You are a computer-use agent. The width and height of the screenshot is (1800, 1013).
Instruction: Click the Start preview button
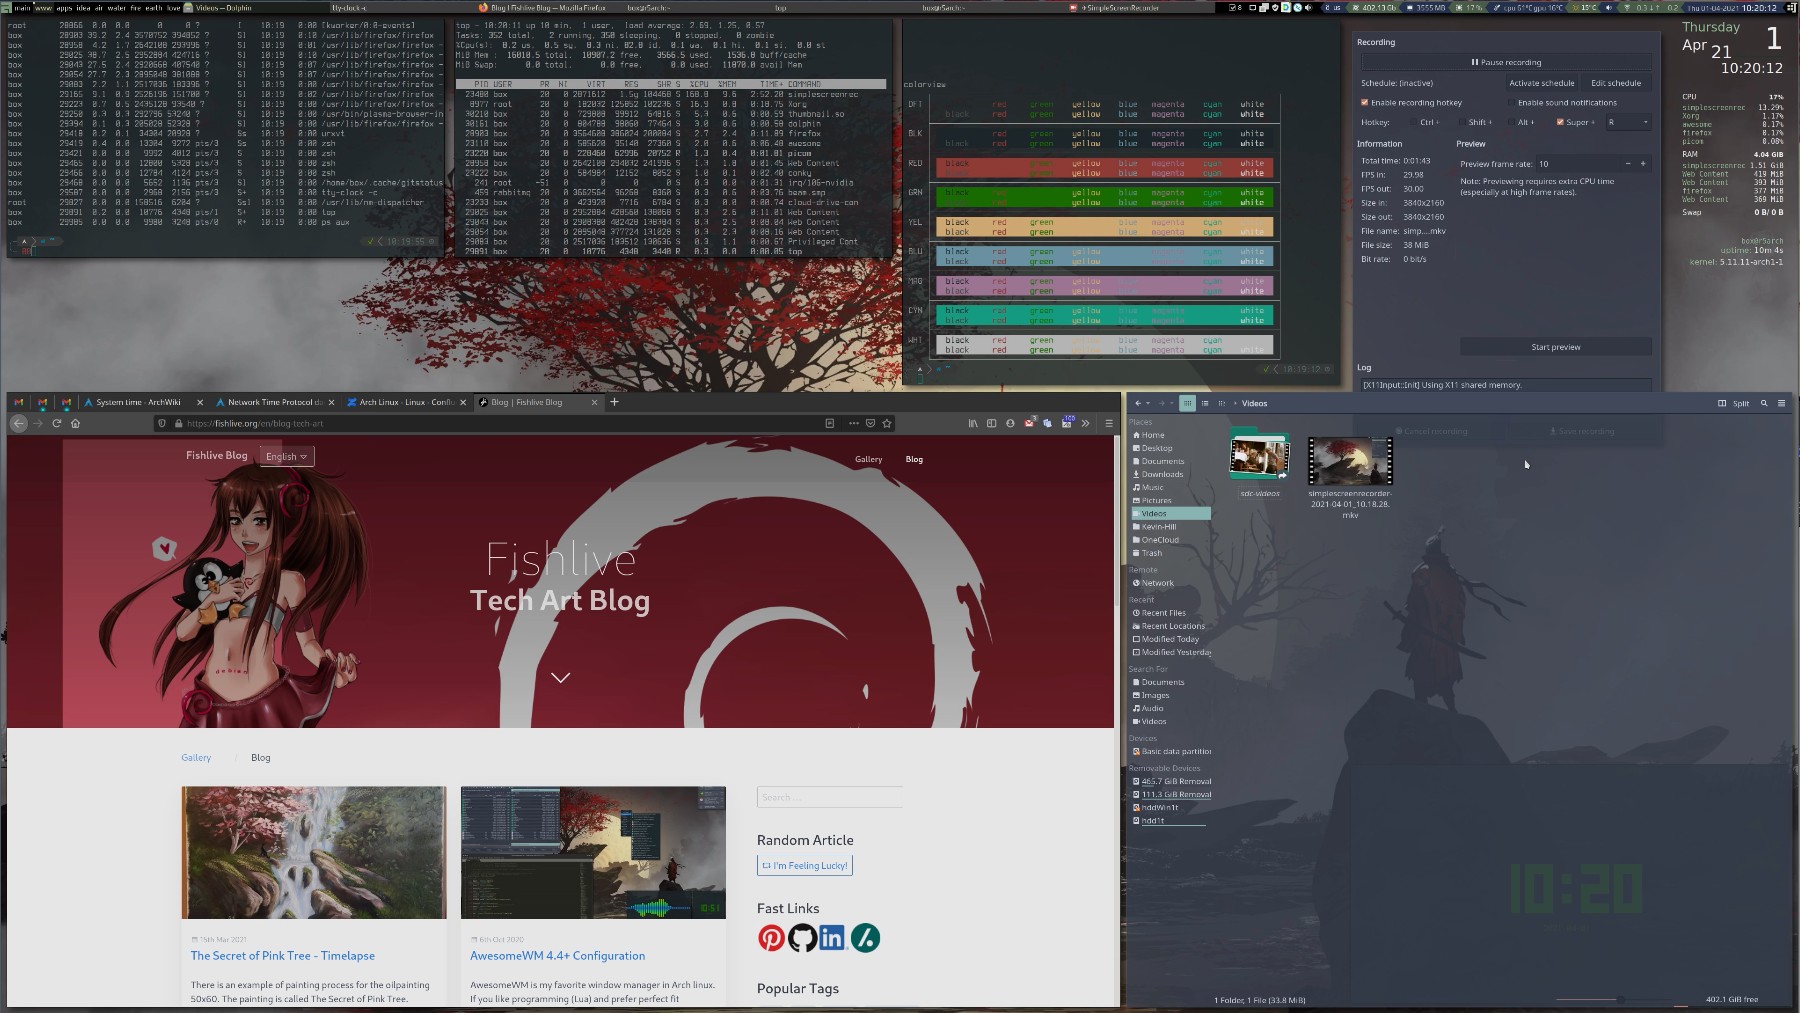(x=1555, y=347)
